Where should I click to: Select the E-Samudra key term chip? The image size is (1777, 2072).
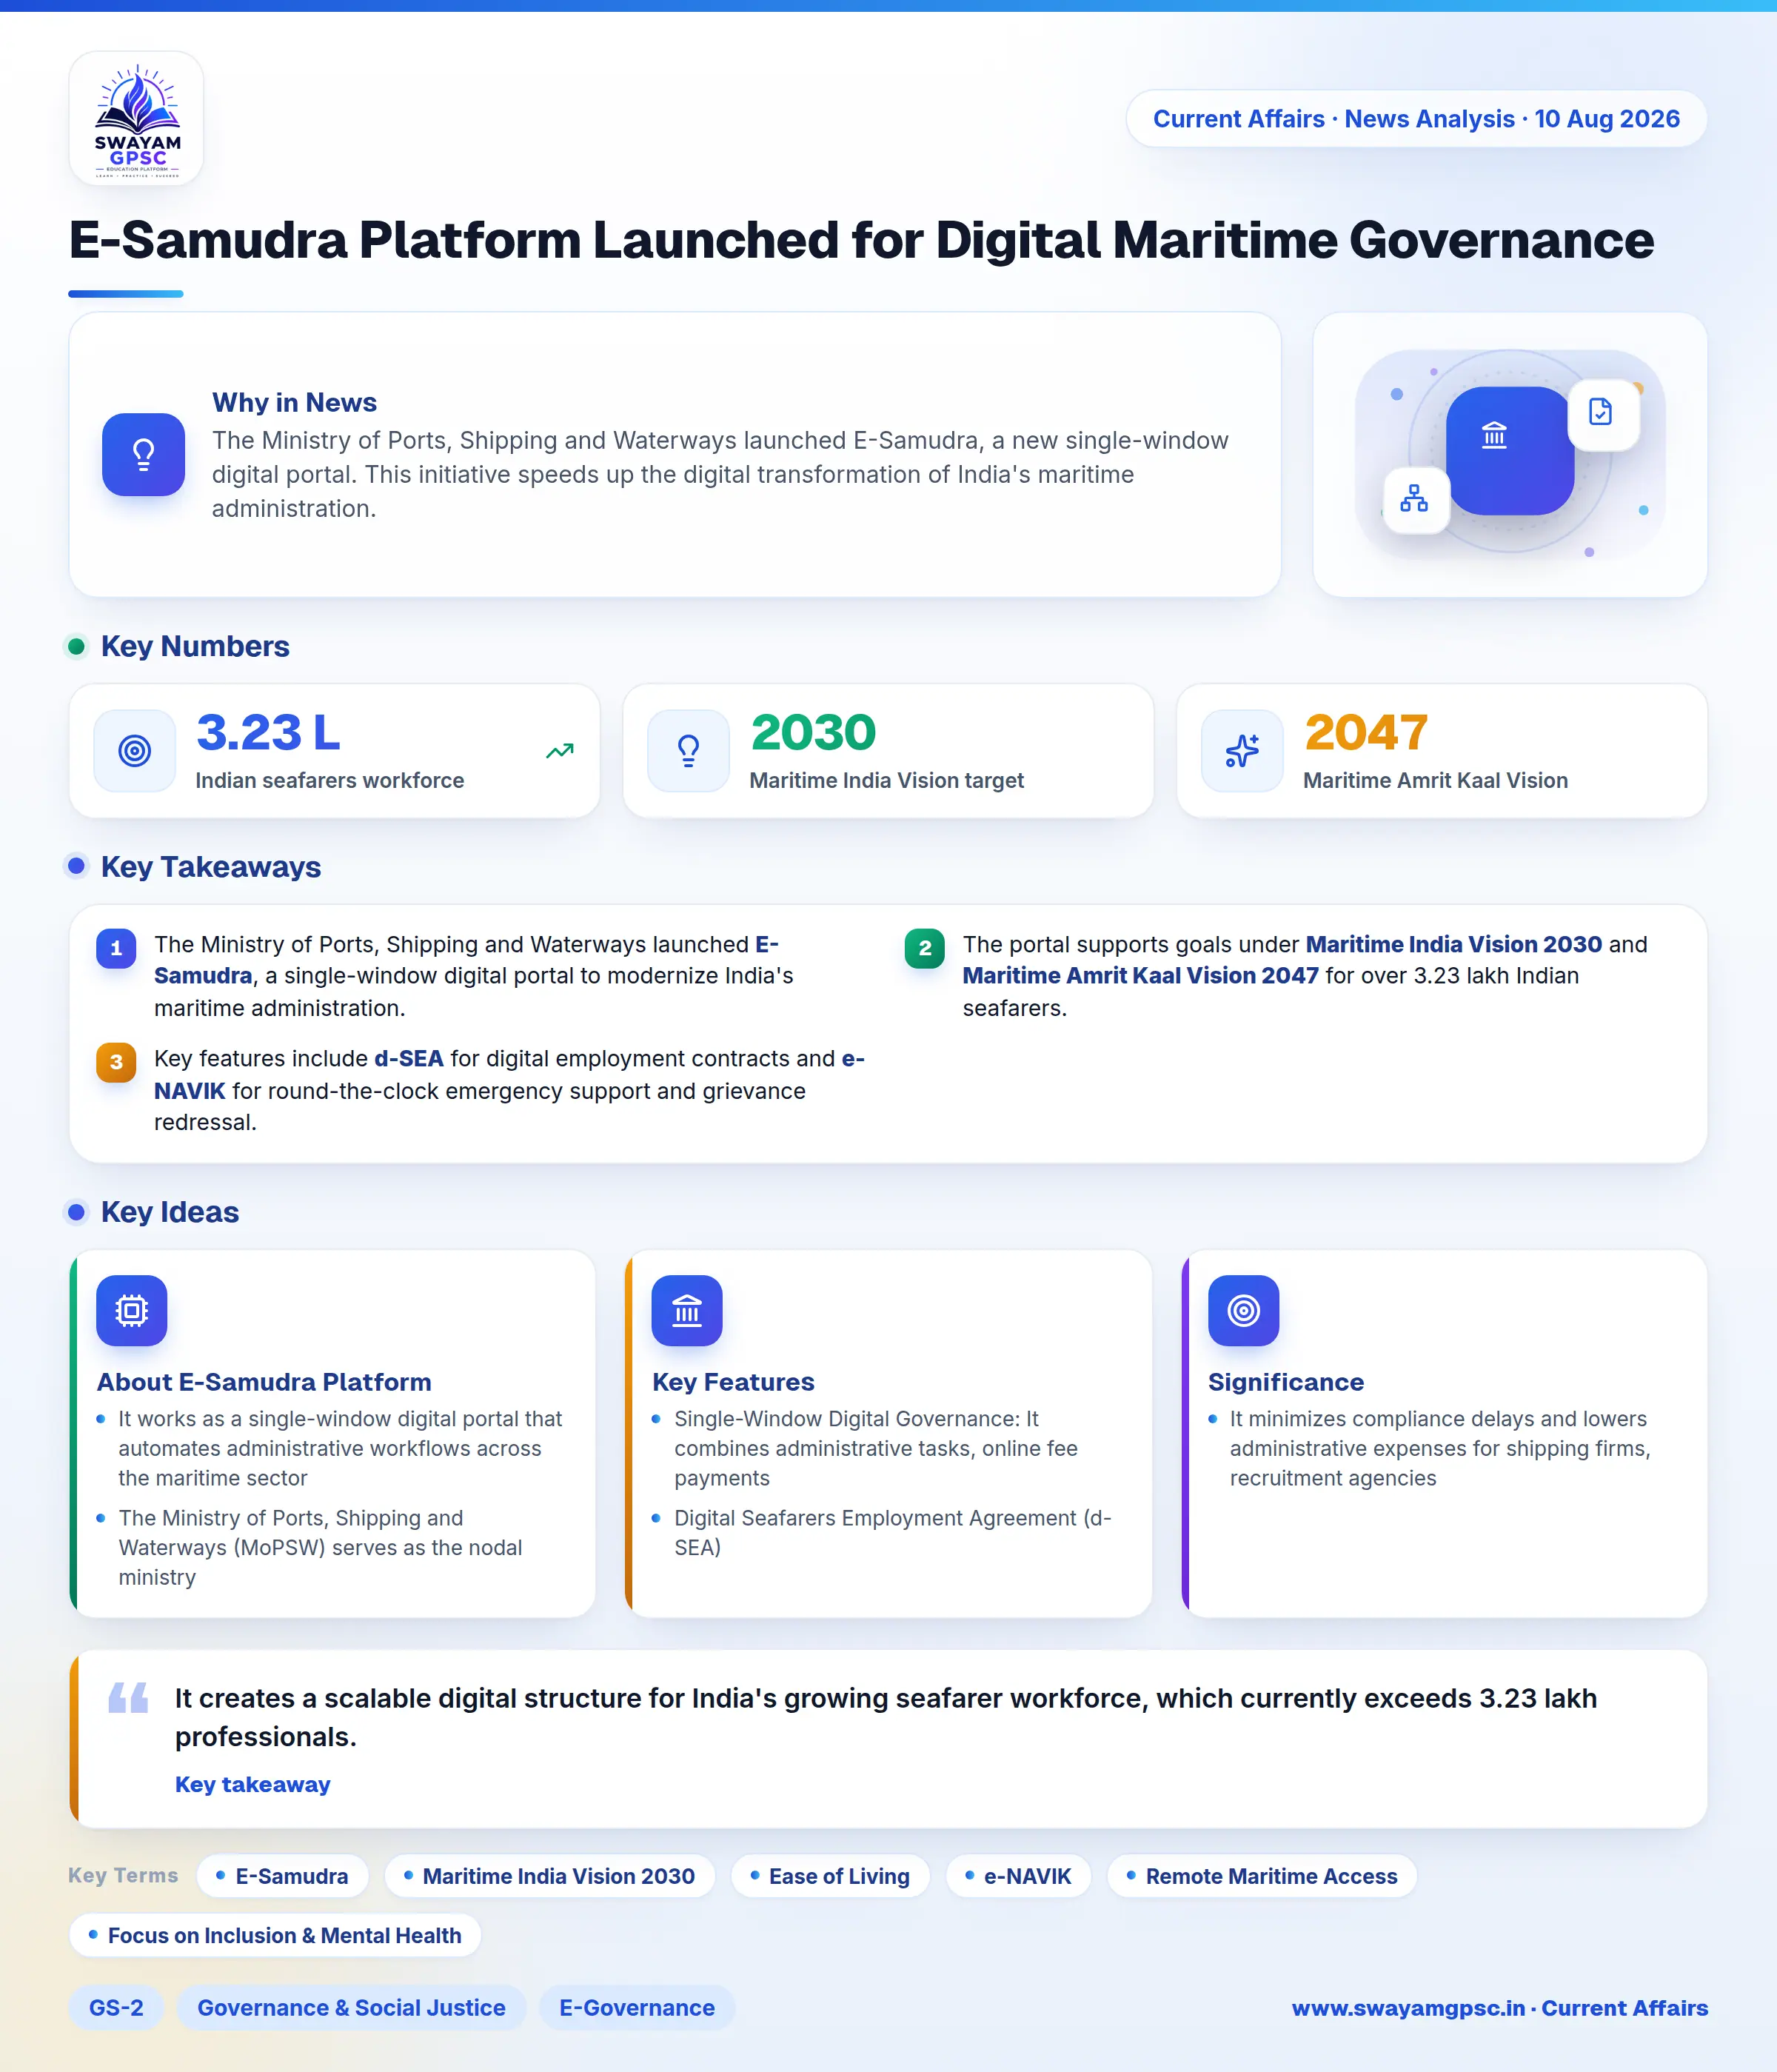coord(283,1876)
